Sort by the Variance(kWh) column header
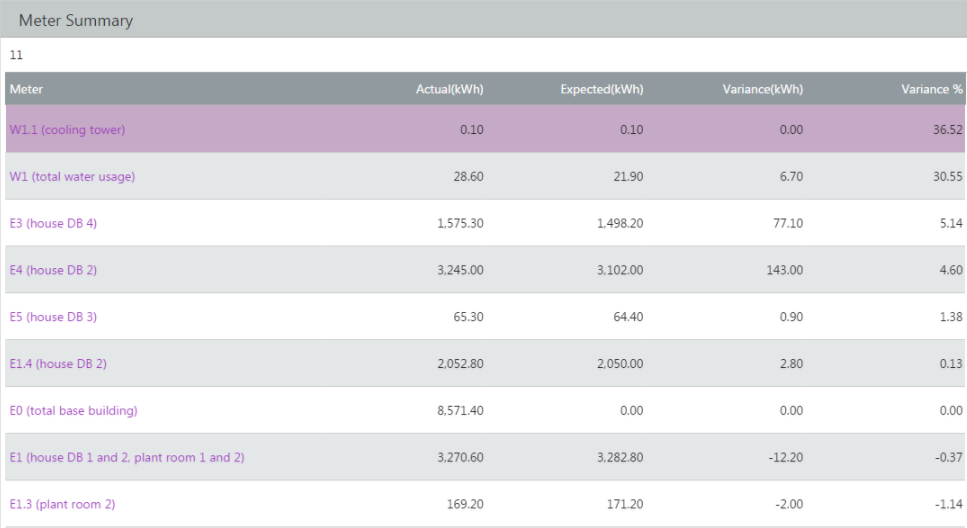The width and height of the screenshot is (967, 528). pyautogui.click(x=763, y=89)
